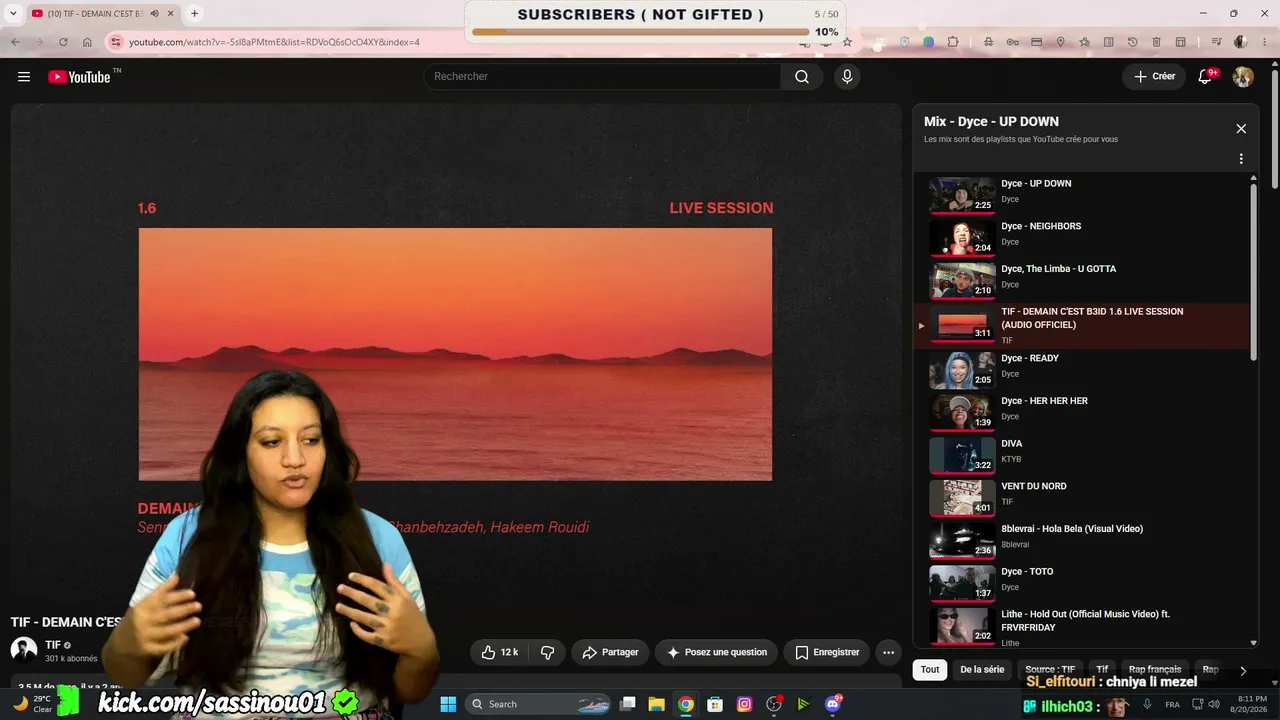
Task: Open a new browser tab
Action: [x=194, y=13]
